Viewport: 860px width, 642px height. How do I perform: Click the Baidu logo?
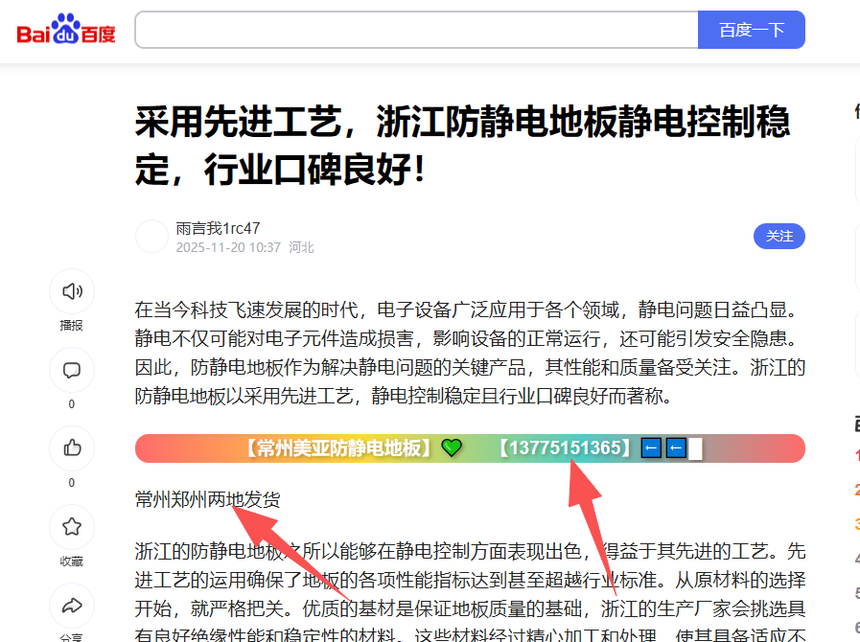pos(66,29)
